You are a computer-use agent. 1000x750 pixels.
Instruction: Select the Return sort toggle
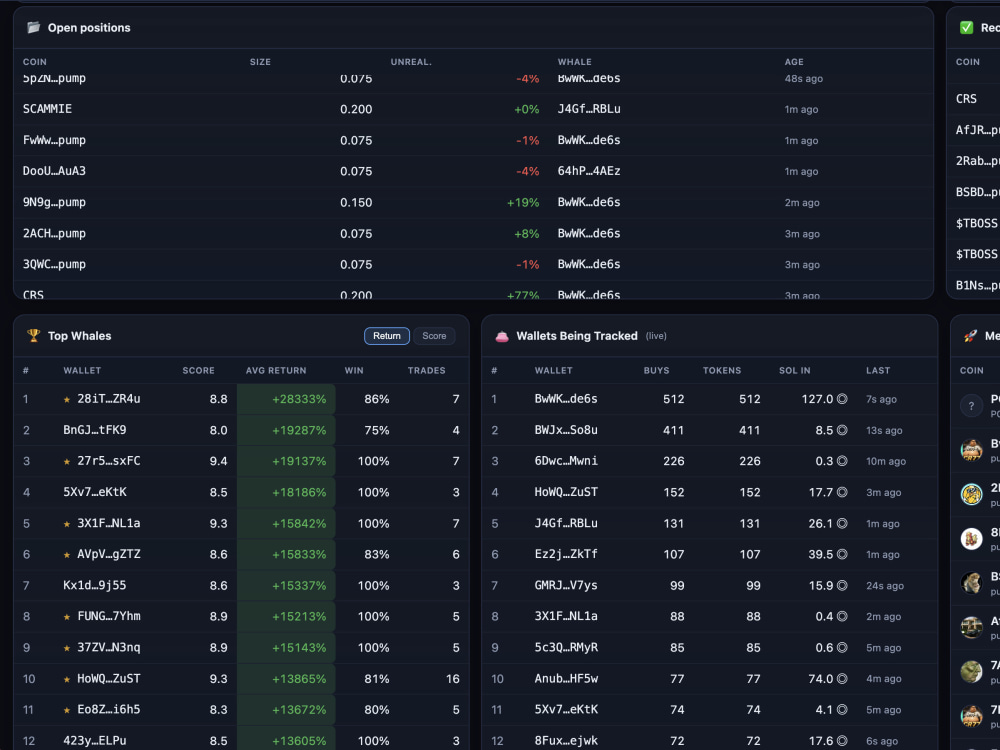(387, 335)
